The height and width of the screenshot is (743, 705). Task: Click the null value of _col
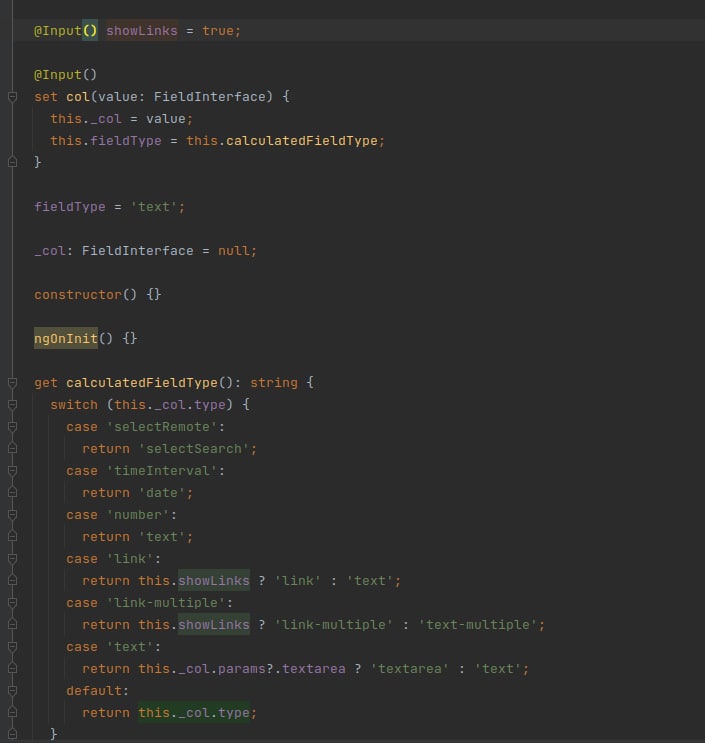pos(234,251)
